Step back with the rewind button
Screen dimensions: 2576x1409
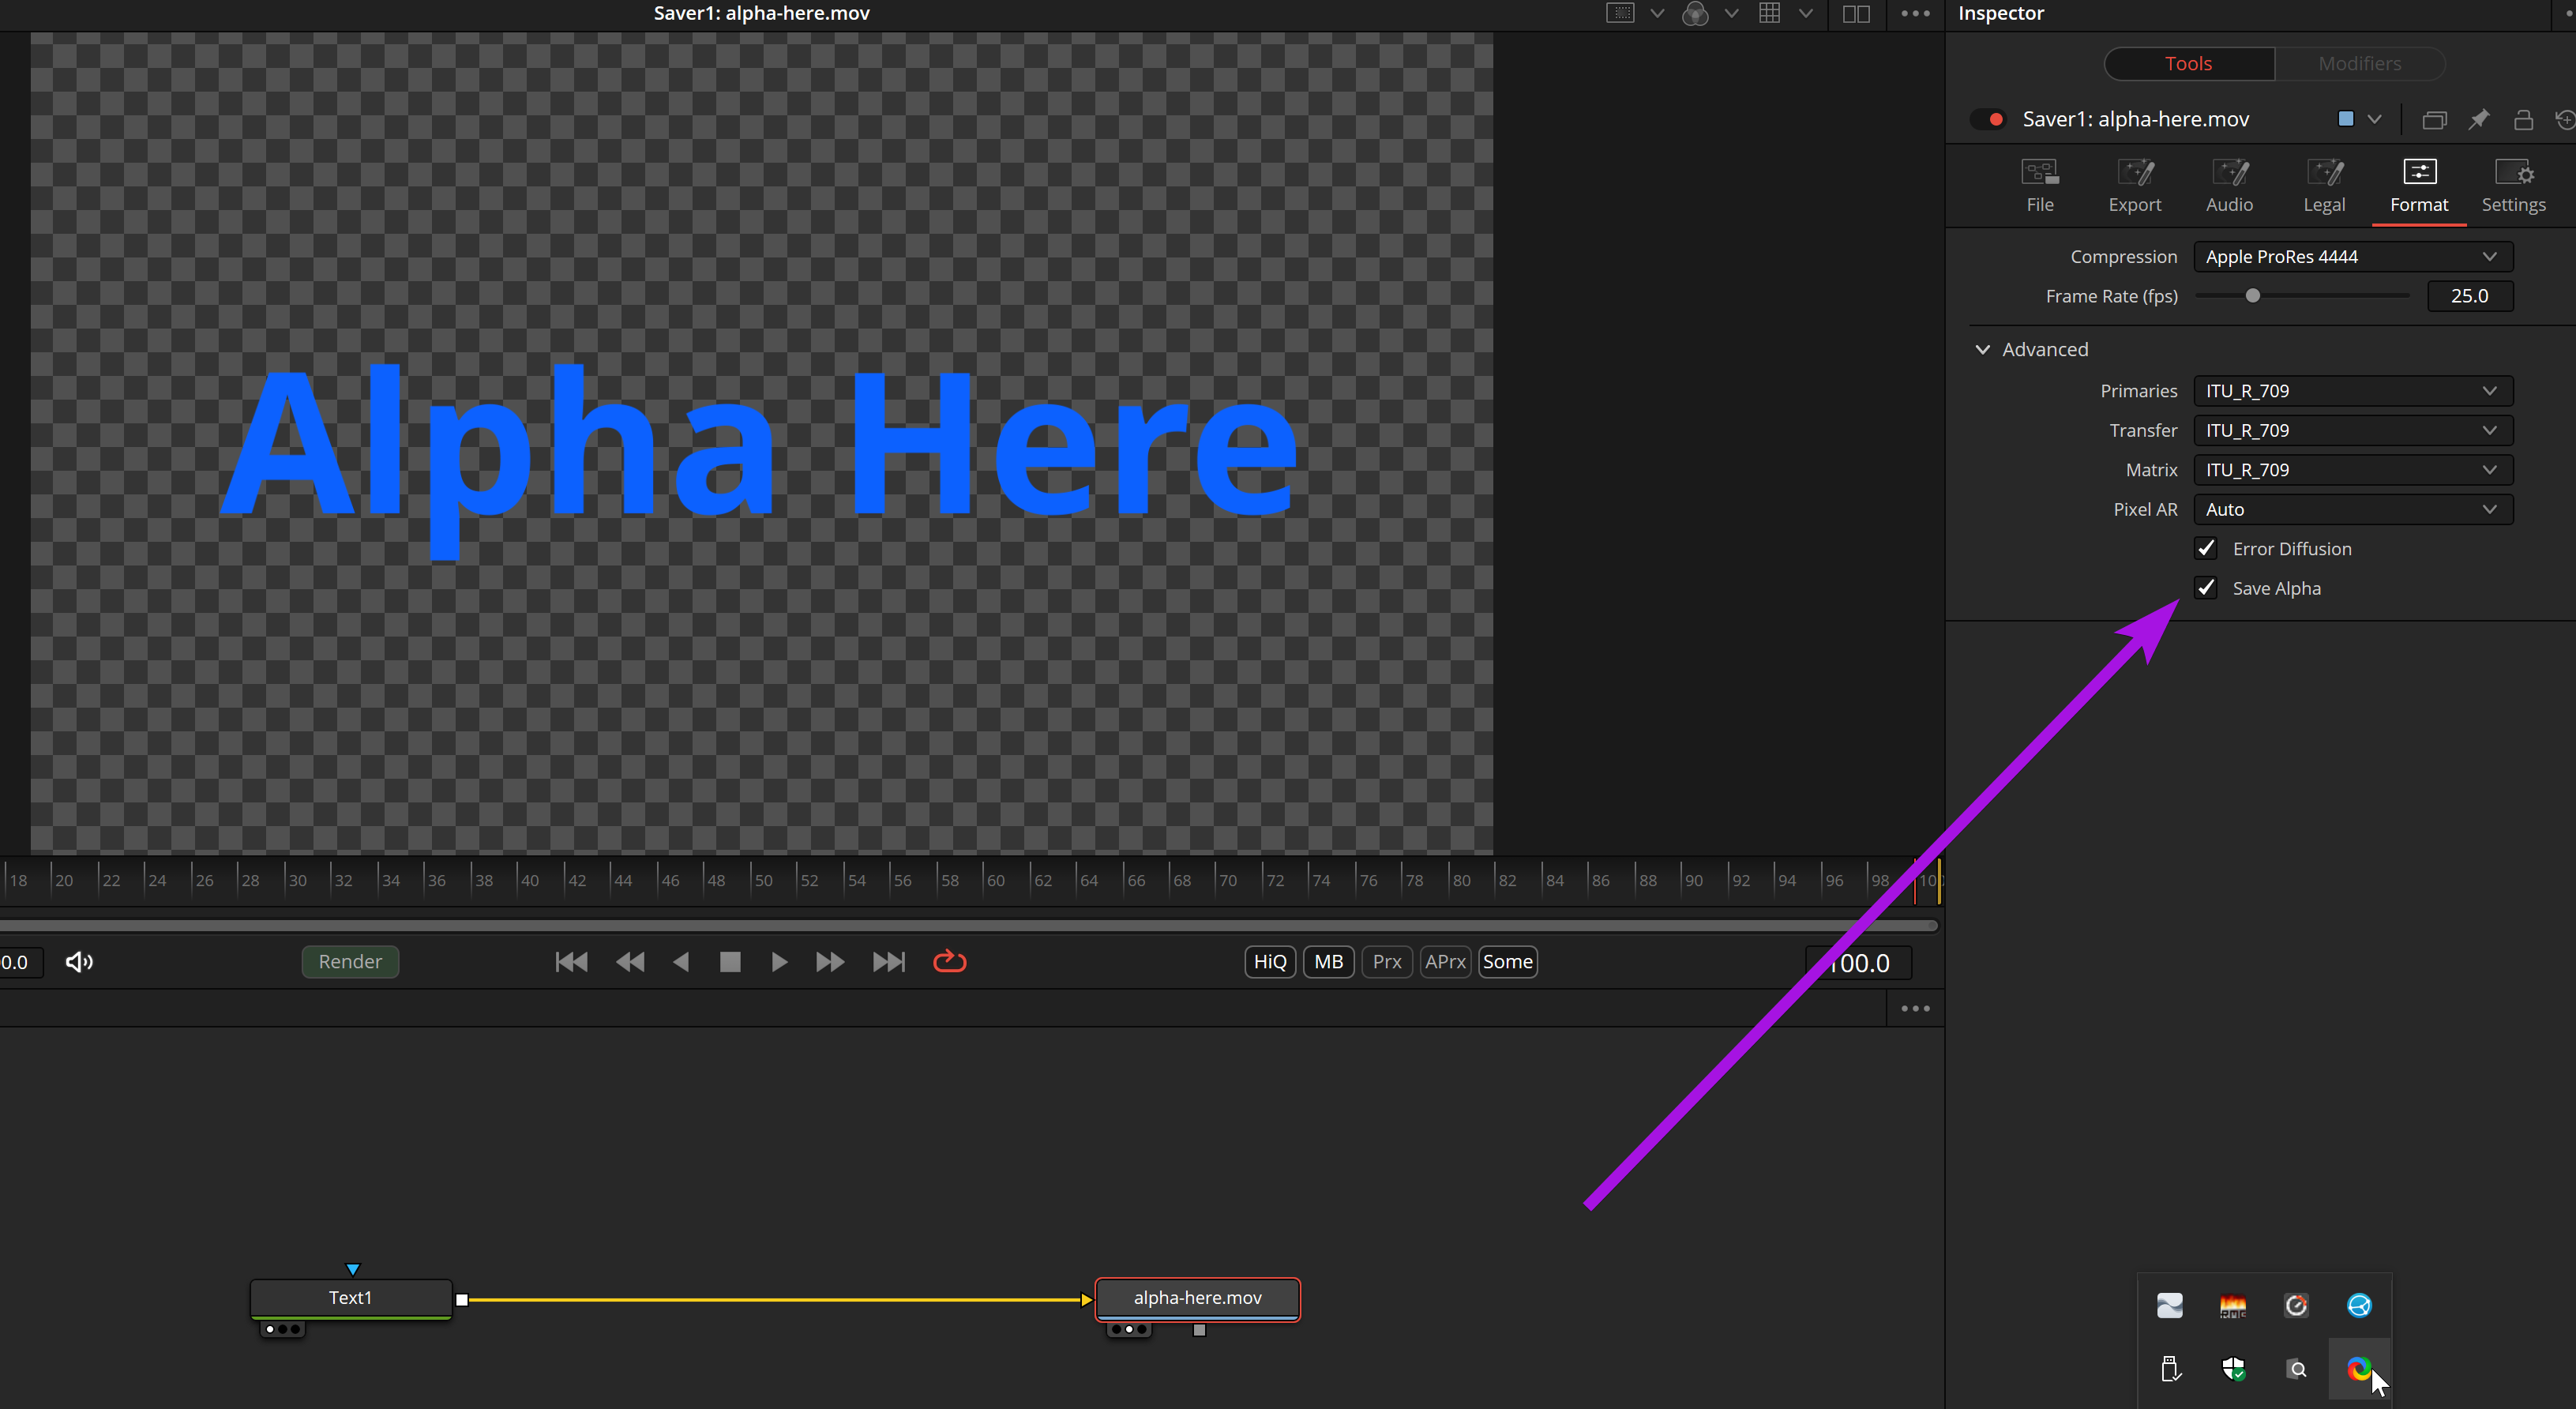pos(630,962)
